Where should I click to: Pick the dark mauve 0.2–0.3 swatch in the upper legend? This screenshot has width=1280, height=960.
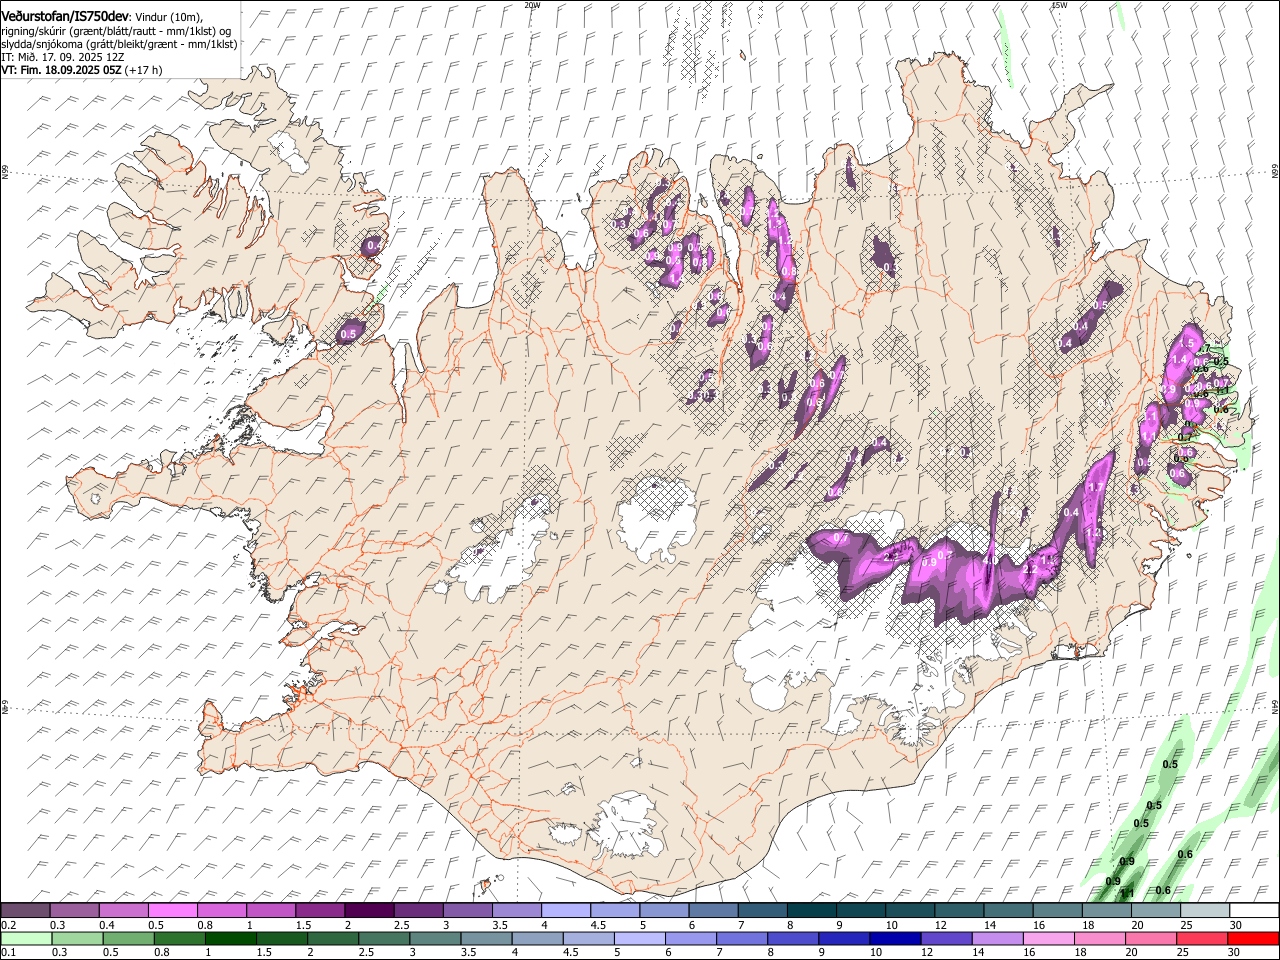point(25,911)
